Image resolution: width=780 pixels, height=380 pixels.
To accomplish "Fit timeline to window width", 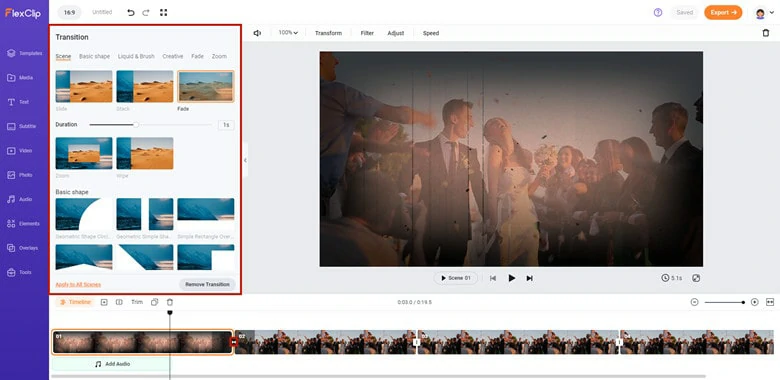I will (770, 302).
